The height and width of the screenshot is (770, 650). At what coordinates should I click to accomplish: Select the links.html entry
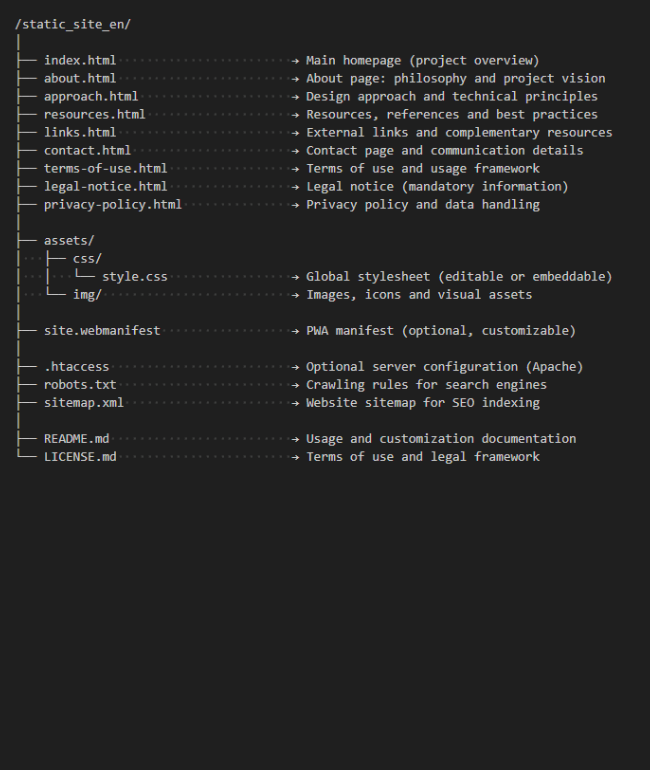point(80,133)
